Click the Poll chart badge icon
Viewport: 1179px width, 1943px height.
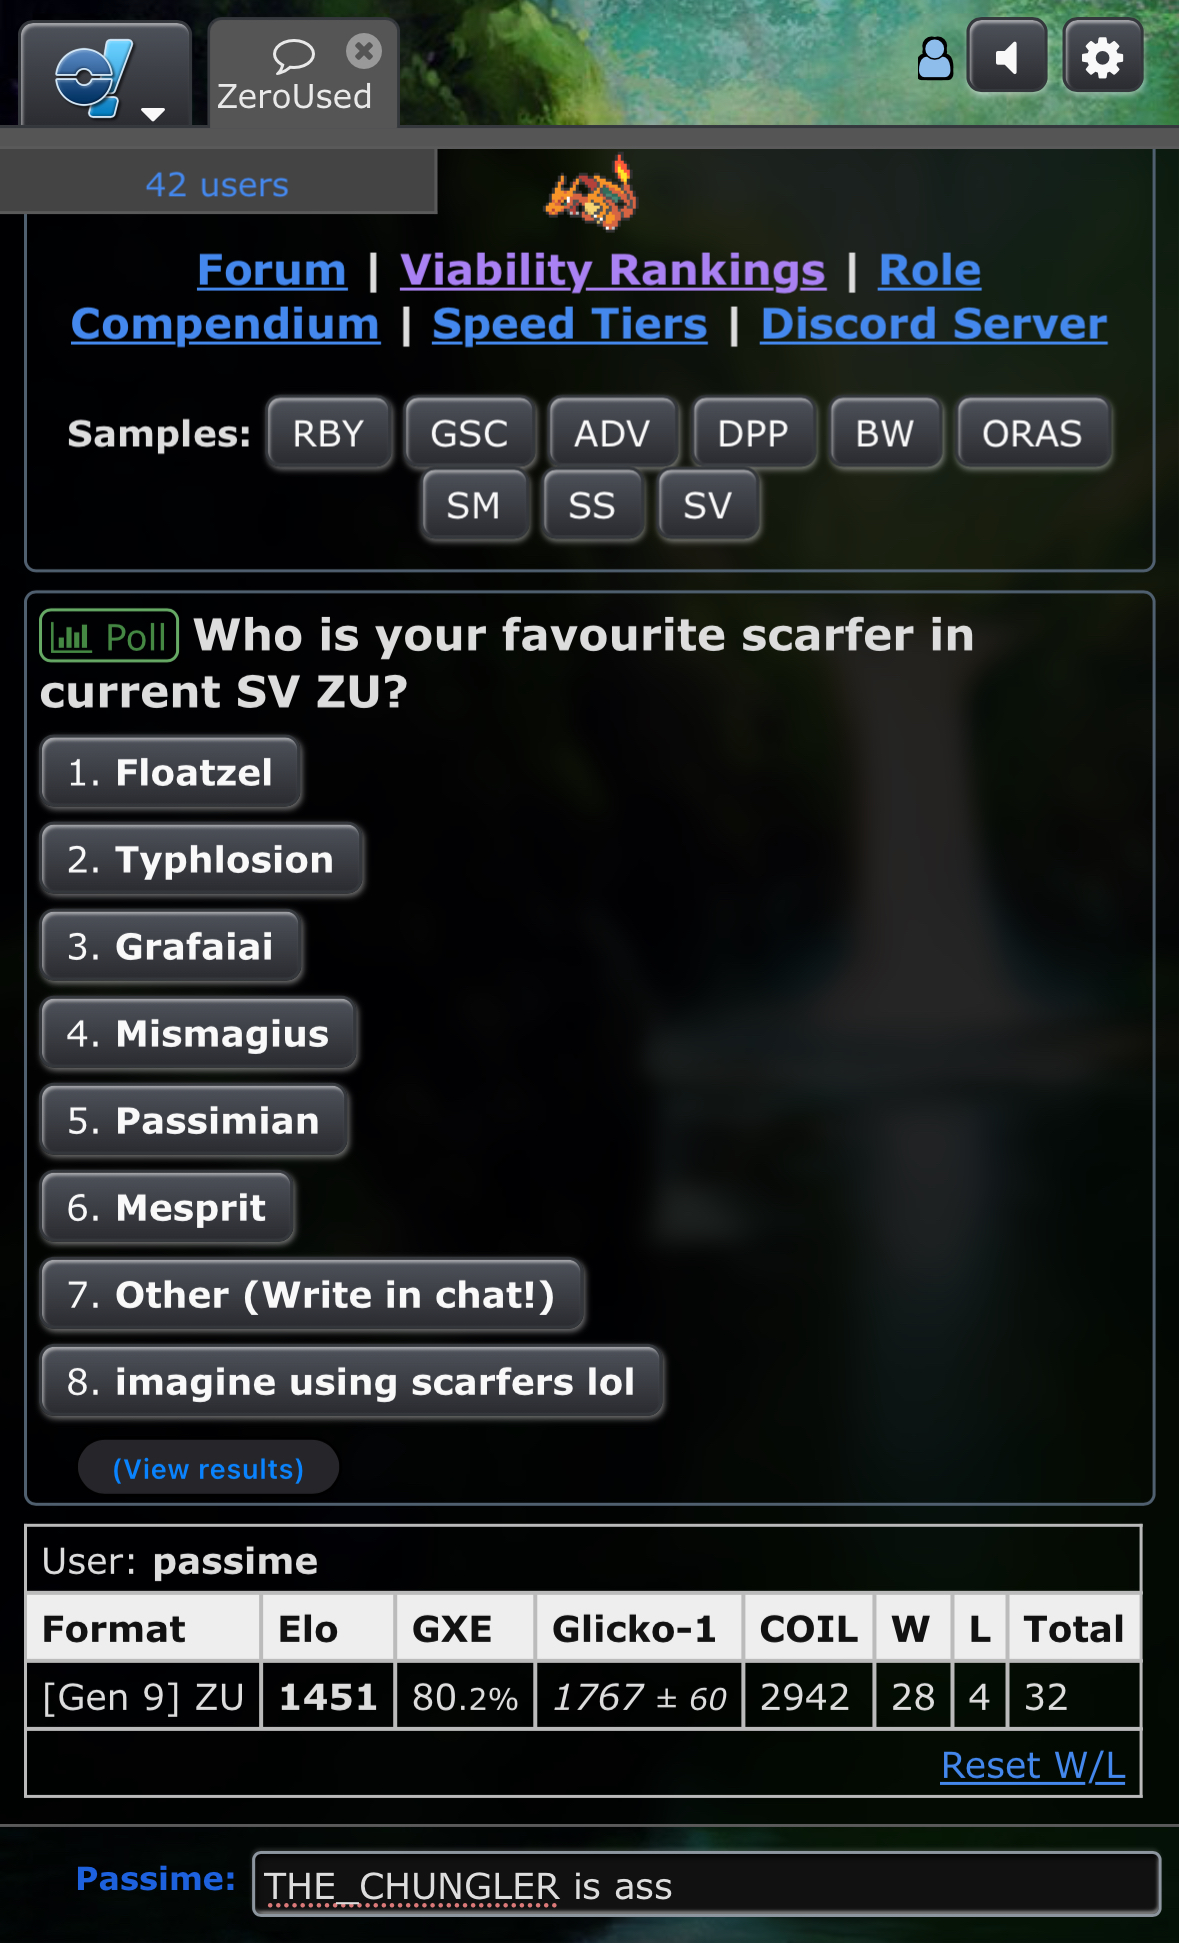[x=109, y=636]
